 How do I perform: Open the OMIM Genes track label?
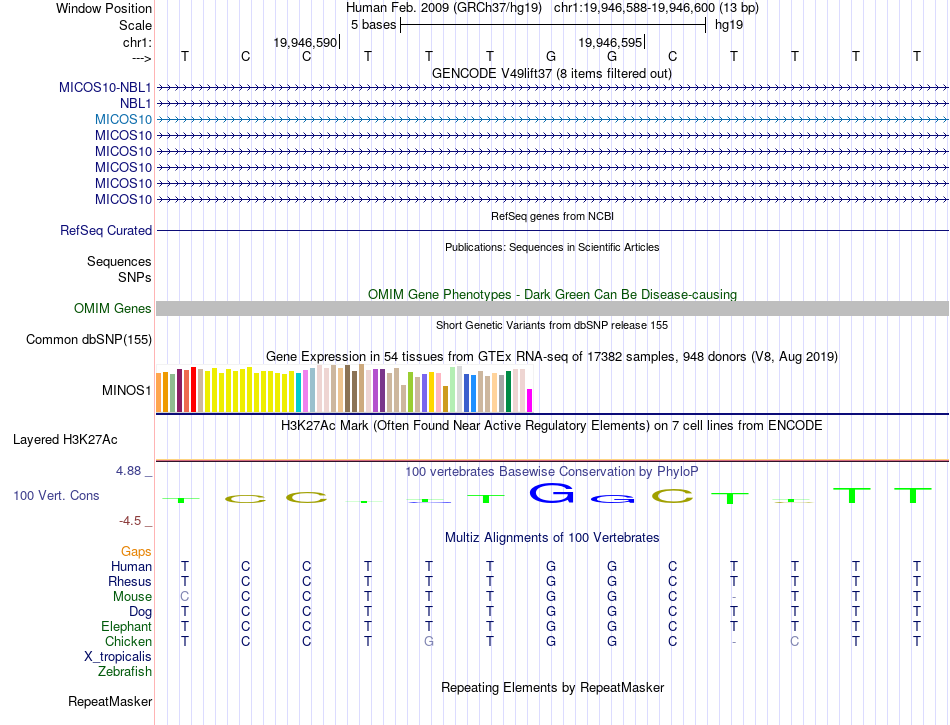click(112, 308)
